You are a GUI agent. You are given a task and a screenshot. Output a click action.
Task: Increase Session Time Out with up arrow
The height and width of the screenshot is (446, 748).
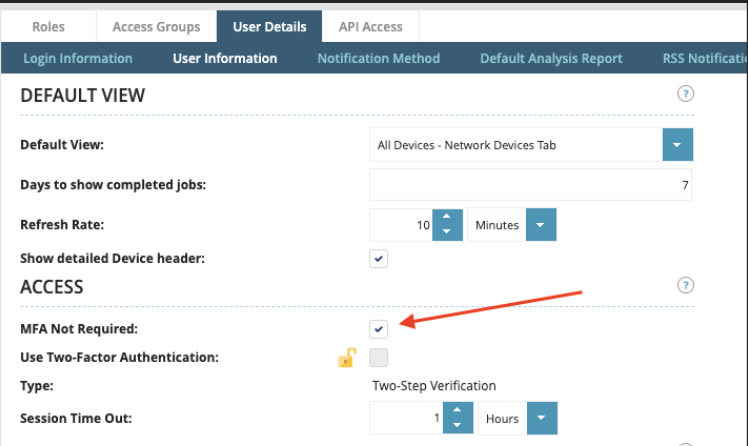pyautogui.click(x=456, y=412)
